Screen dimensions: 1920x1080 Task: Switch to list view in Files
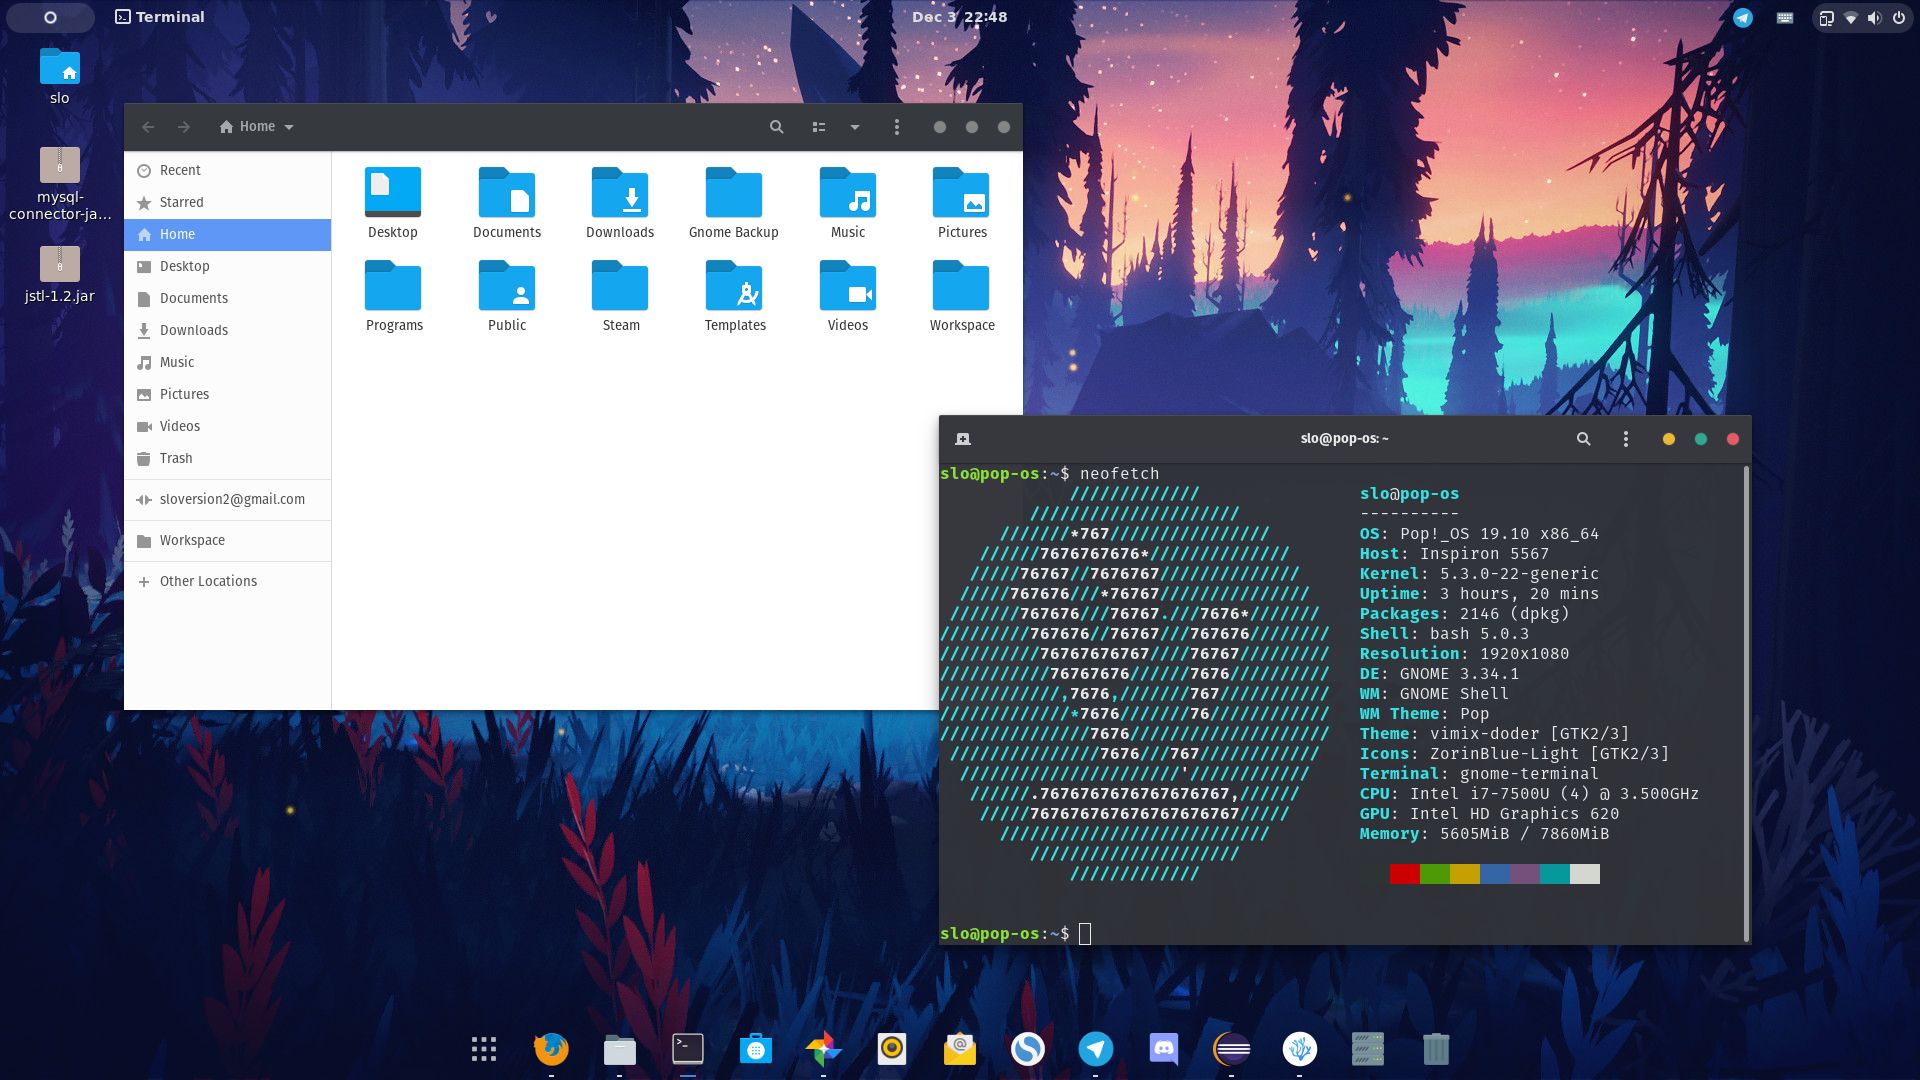pyautogui.click(x=818, y=127)
